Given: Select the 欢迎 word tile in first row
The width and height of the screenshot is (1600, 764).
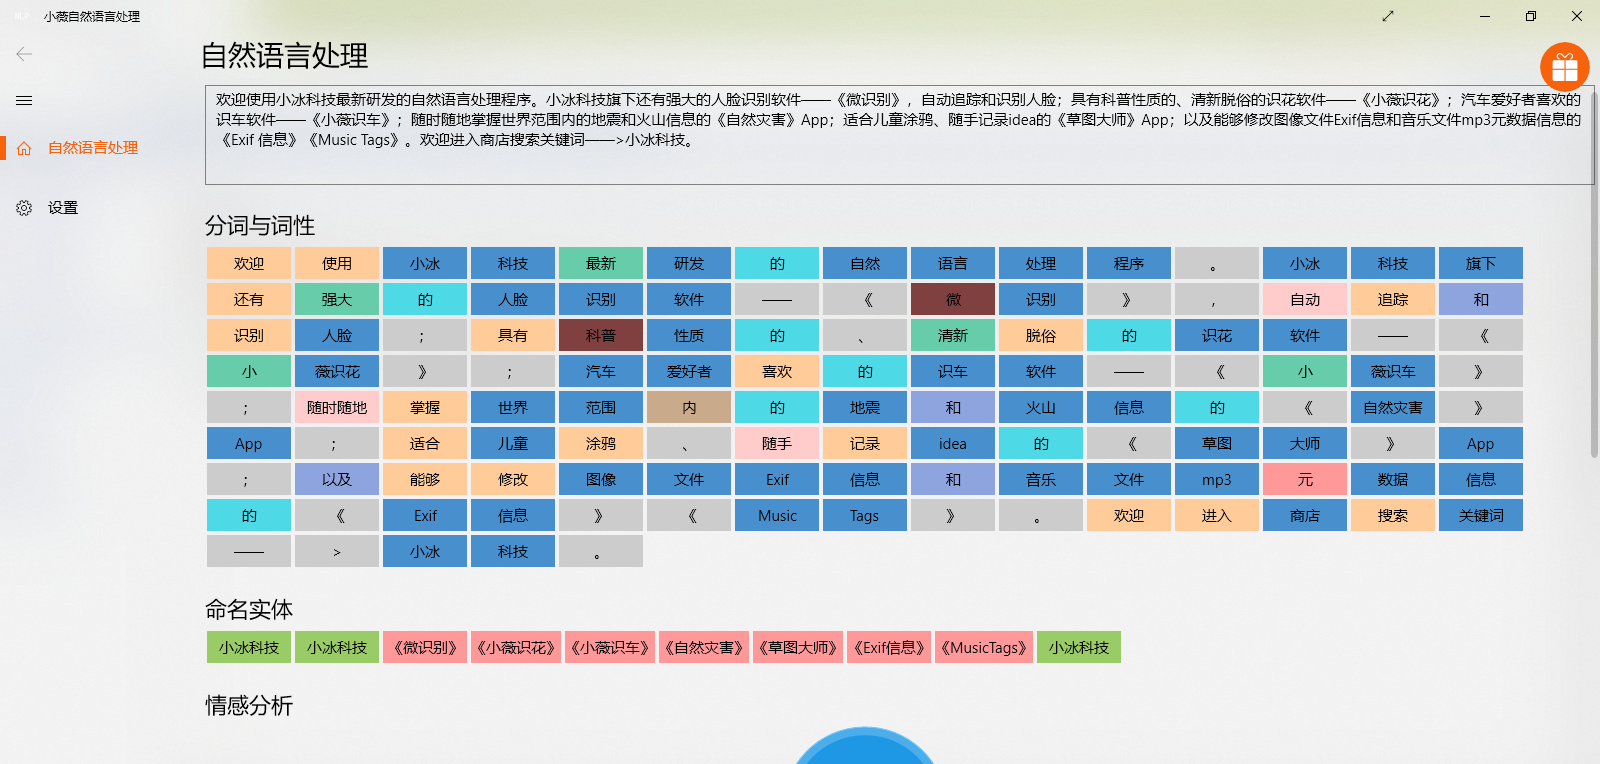Looking at the screenshot, I should [249, 263].
